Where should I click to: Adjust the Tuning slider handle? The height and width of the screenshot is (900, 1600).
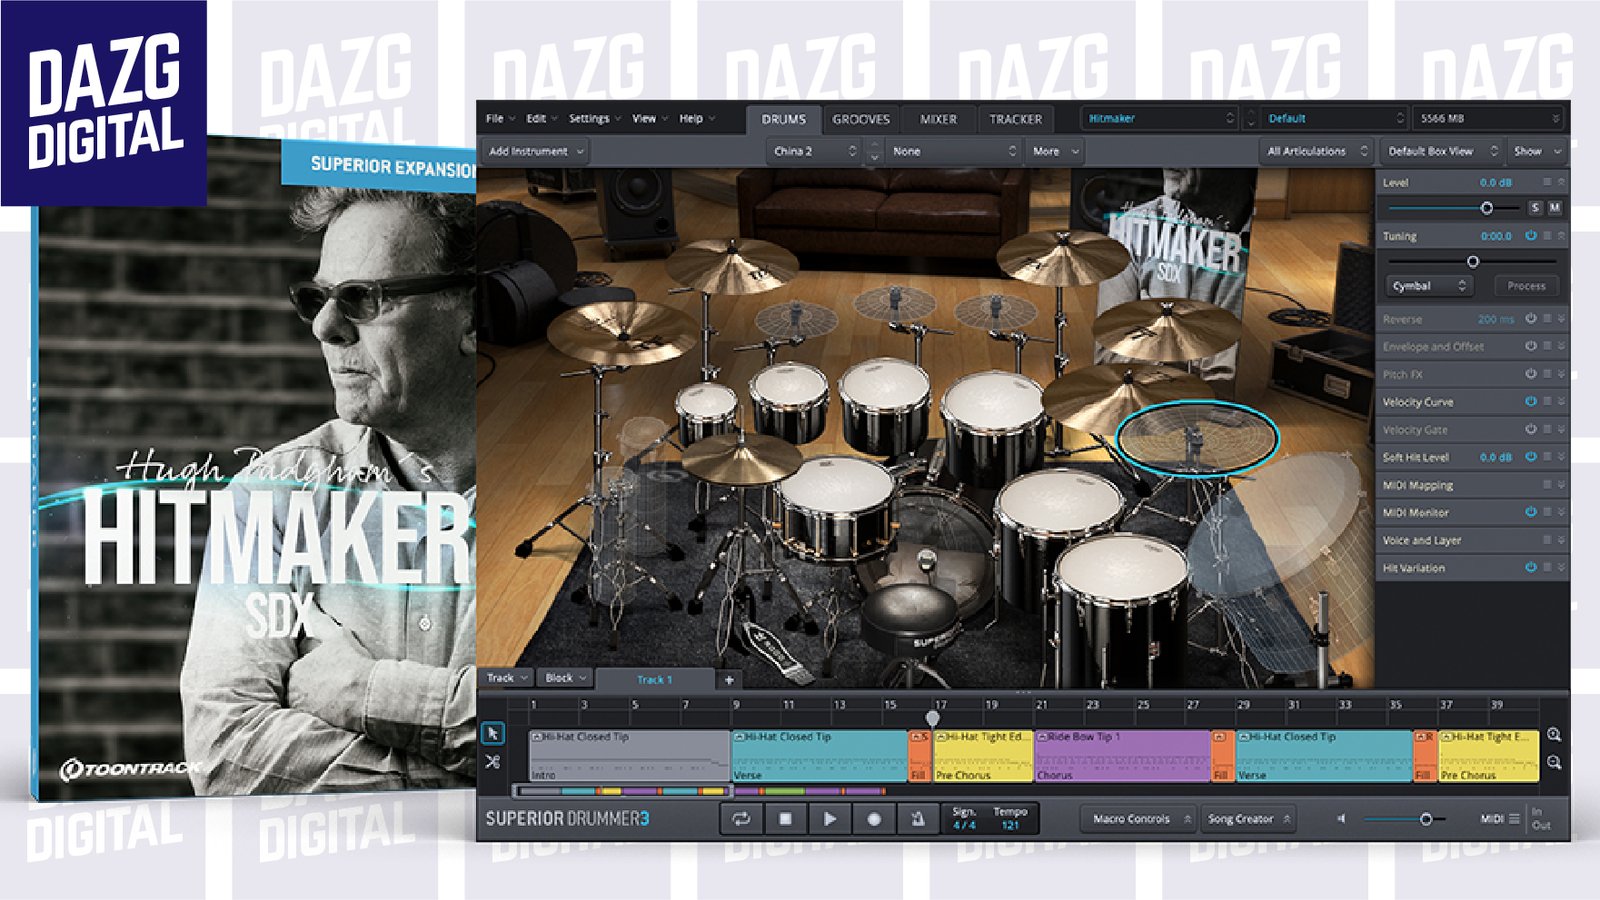coord(1473,261)
